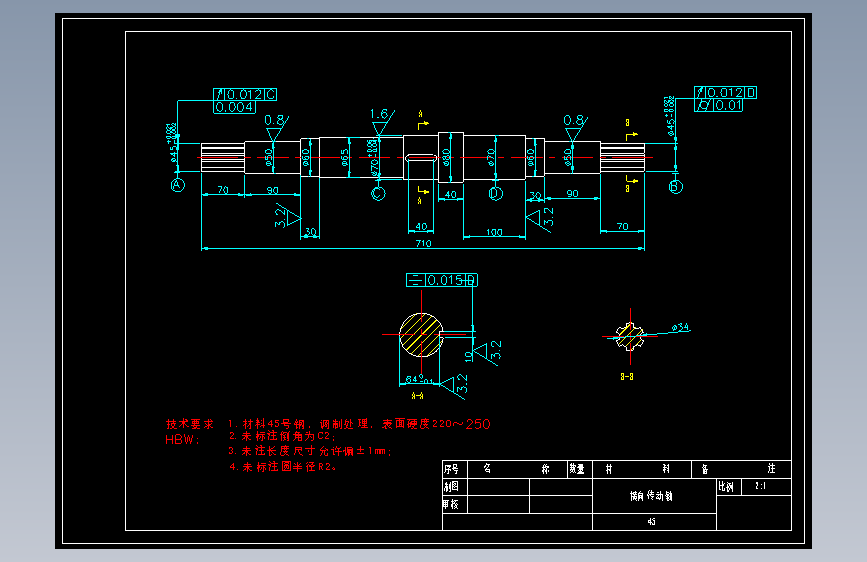The height and width of the screenshot is (562, 867).
Task: Click the 'ø45' toleranced dimension near datum A
Action: click(173, 143)
